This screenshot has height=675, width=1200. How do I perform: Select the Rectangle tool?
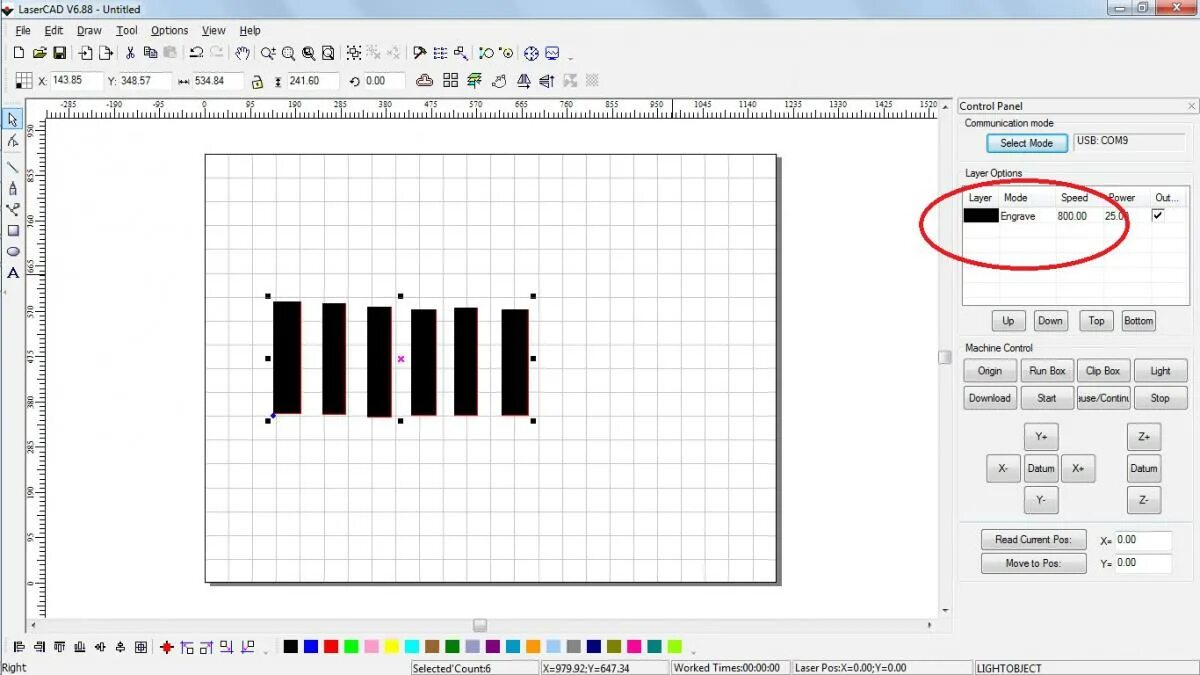(x=13, y=230)
